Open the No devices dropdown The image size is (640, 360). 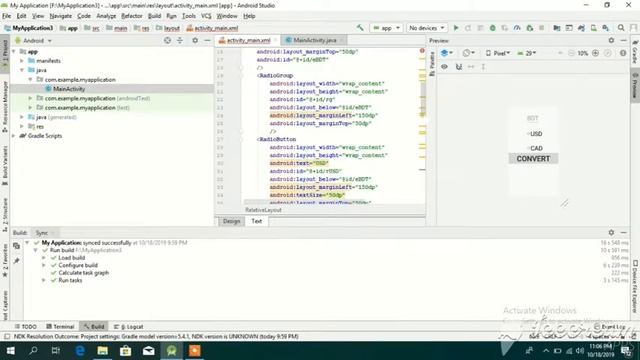pos(427,28)
